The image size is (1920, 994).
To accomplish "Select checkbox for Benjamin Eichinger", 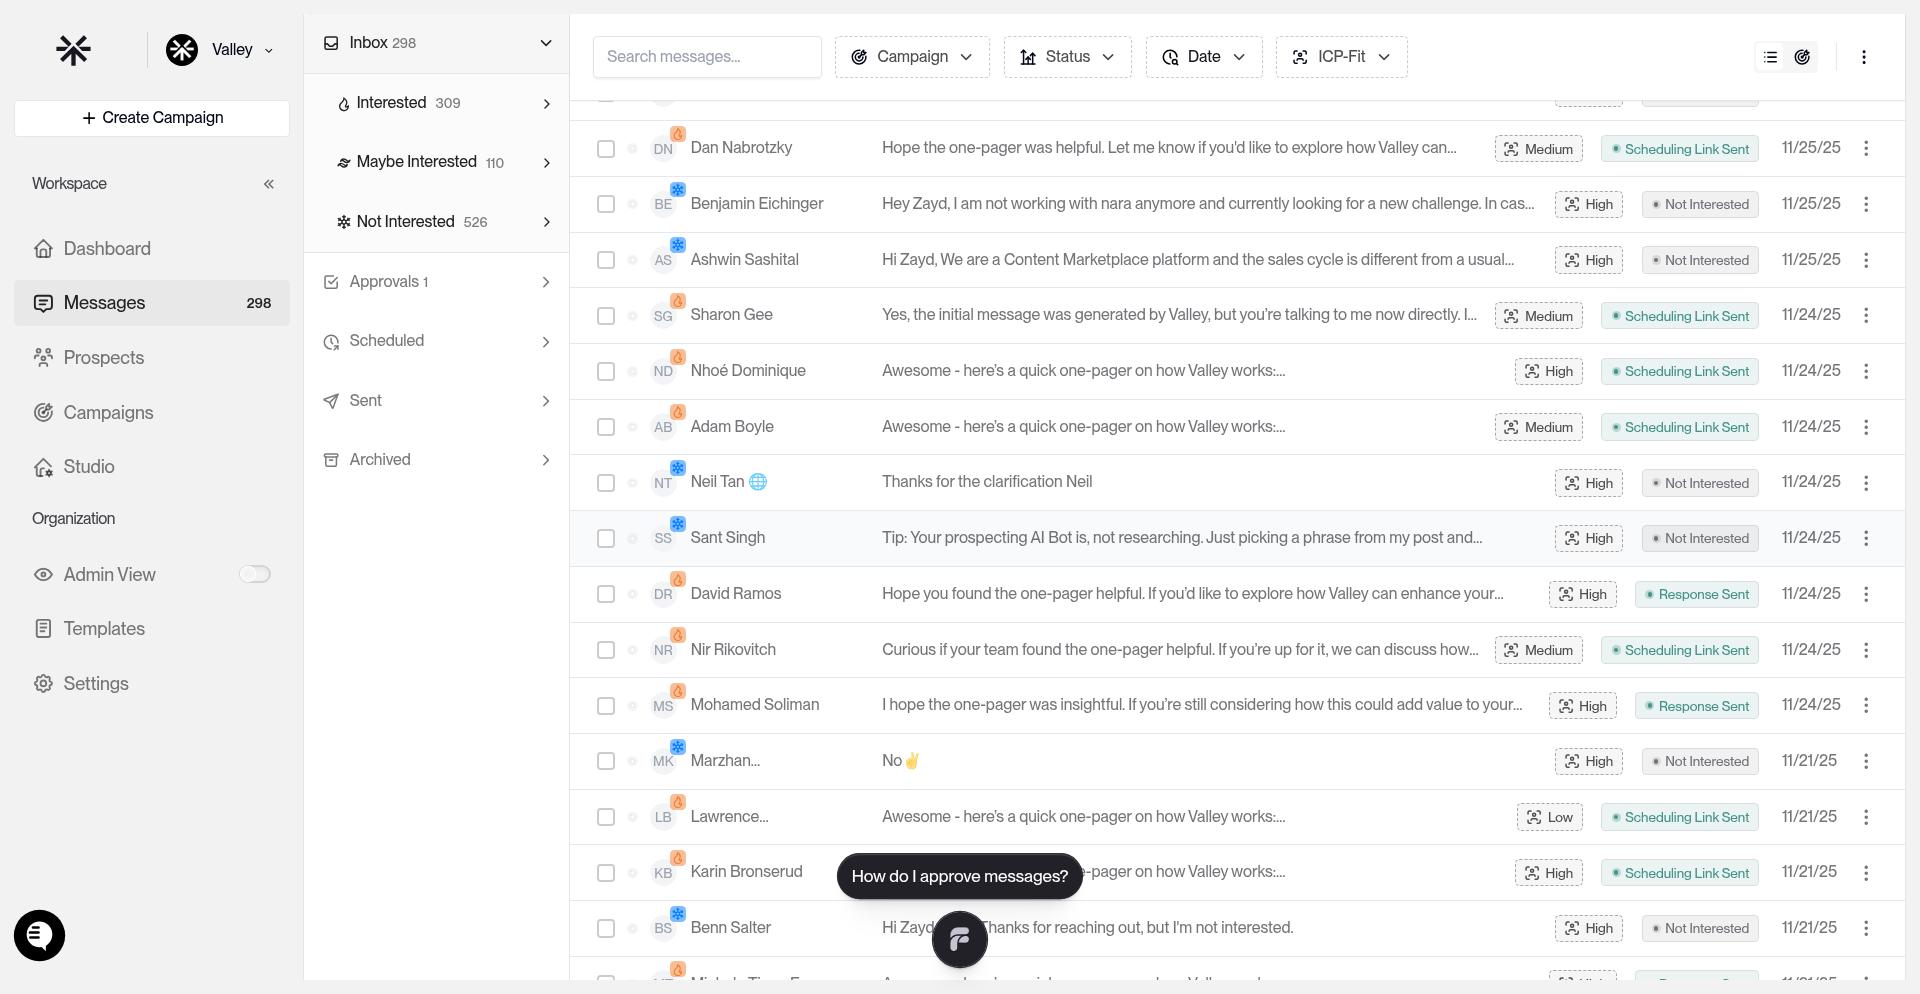I will tap(606, 204).
